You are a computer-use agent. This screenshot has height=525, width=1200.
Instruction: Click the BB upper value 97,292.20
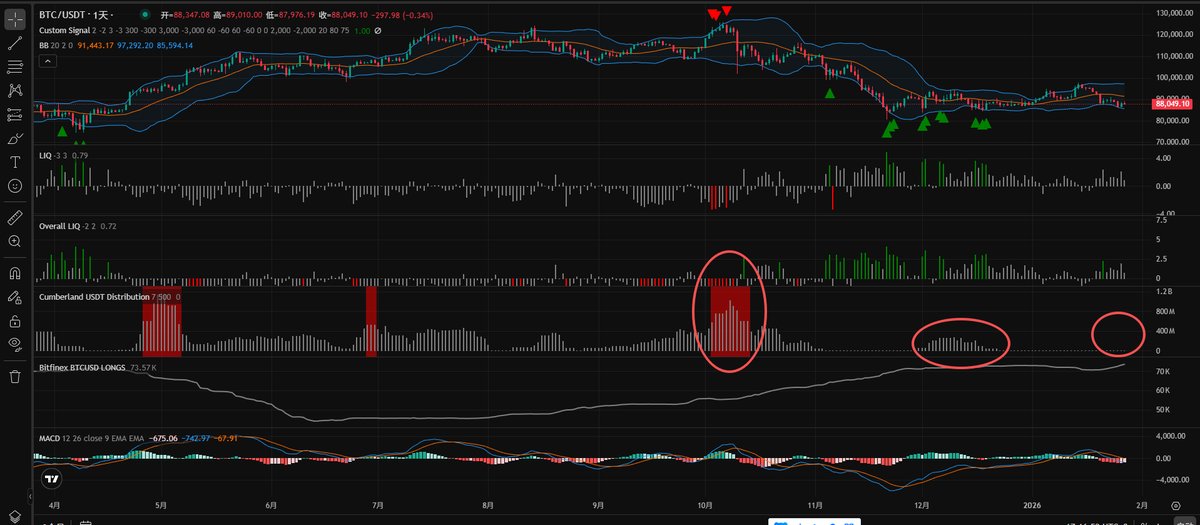(133, 45)
